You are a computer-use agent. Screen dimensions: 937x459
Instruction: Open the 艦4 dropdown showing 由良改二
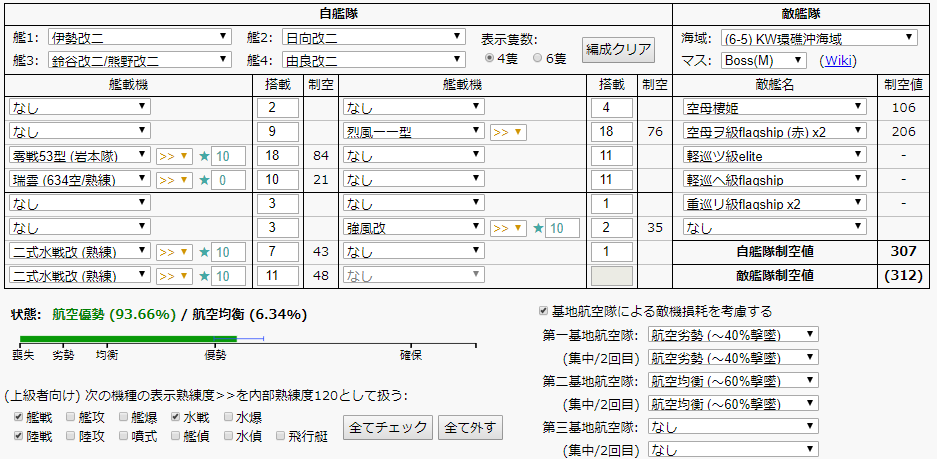(374, 59)
